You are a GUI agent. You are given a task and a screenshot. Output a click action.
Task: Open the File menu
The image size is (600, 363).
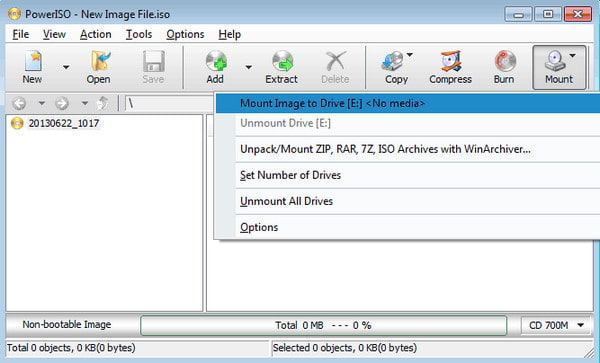[x=21, y=34]
